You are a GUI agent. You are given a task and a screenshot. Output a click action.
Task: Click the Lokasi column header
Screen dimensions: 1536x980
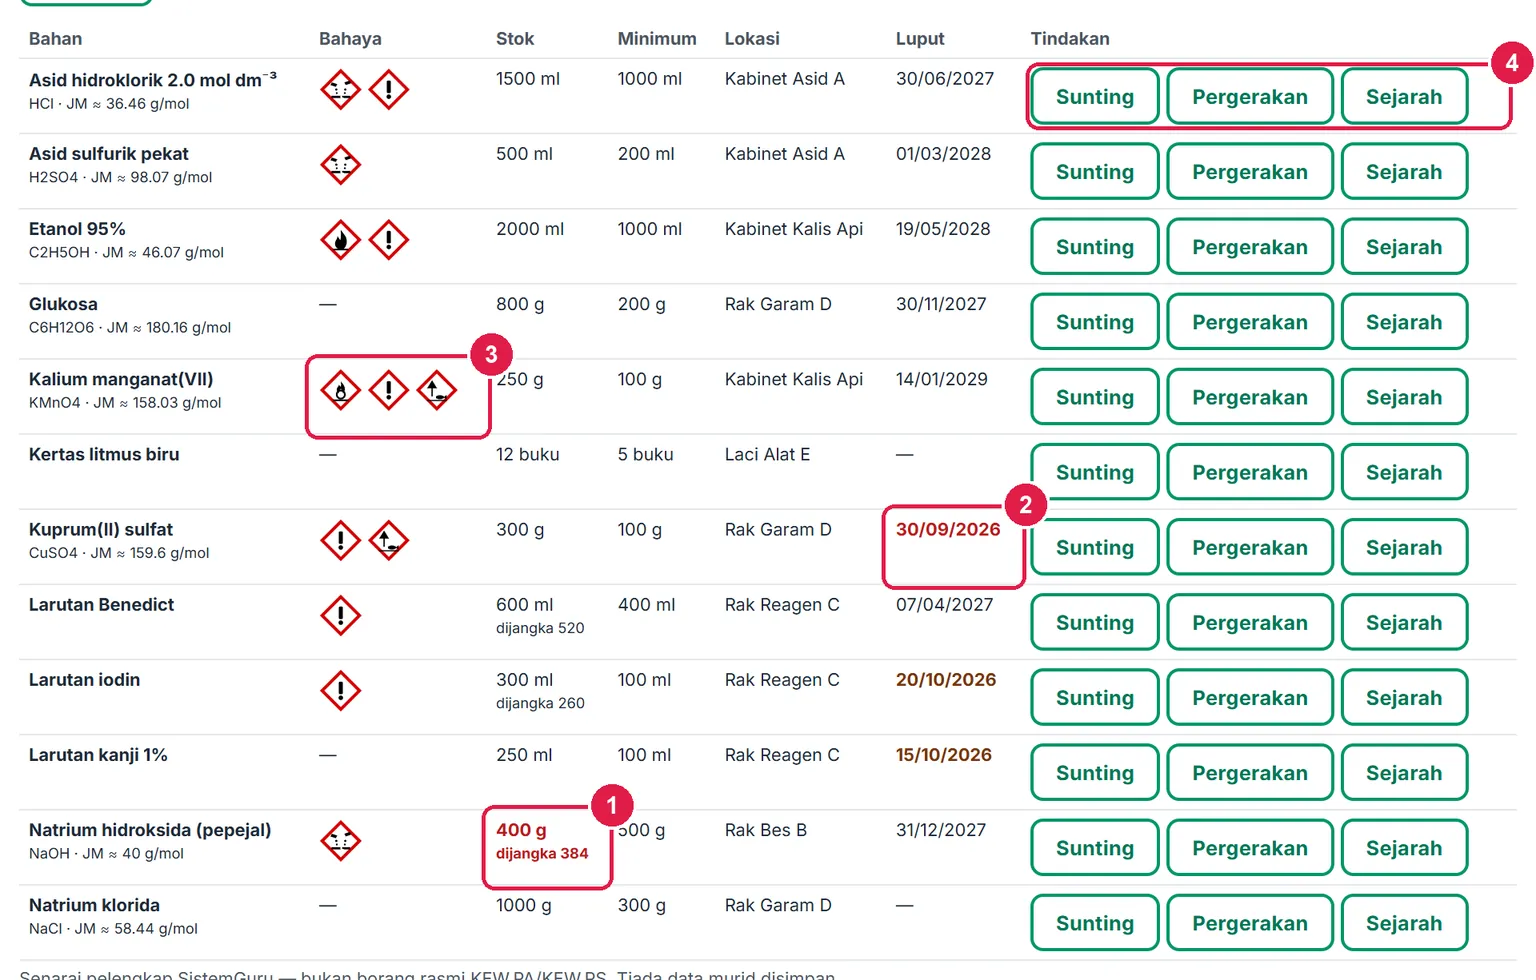(x=752, y=39)
